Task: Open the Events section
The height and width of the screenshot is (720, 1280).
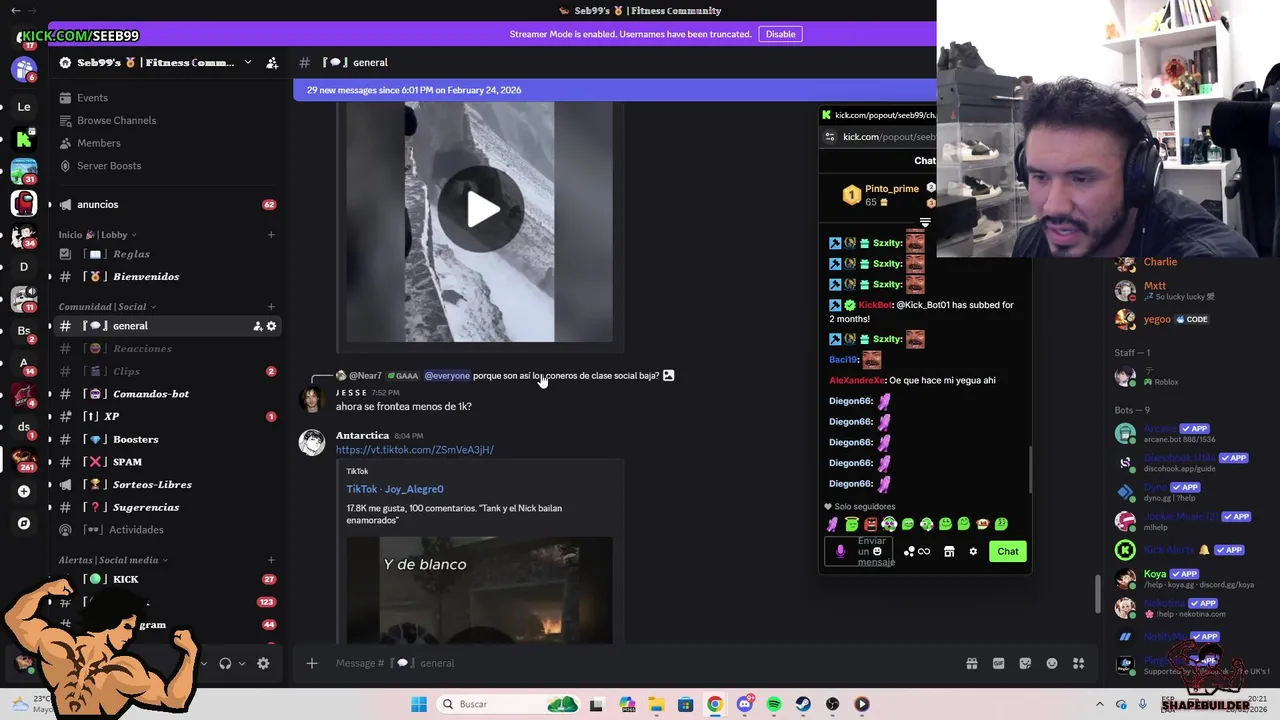Action: [92, 98]
